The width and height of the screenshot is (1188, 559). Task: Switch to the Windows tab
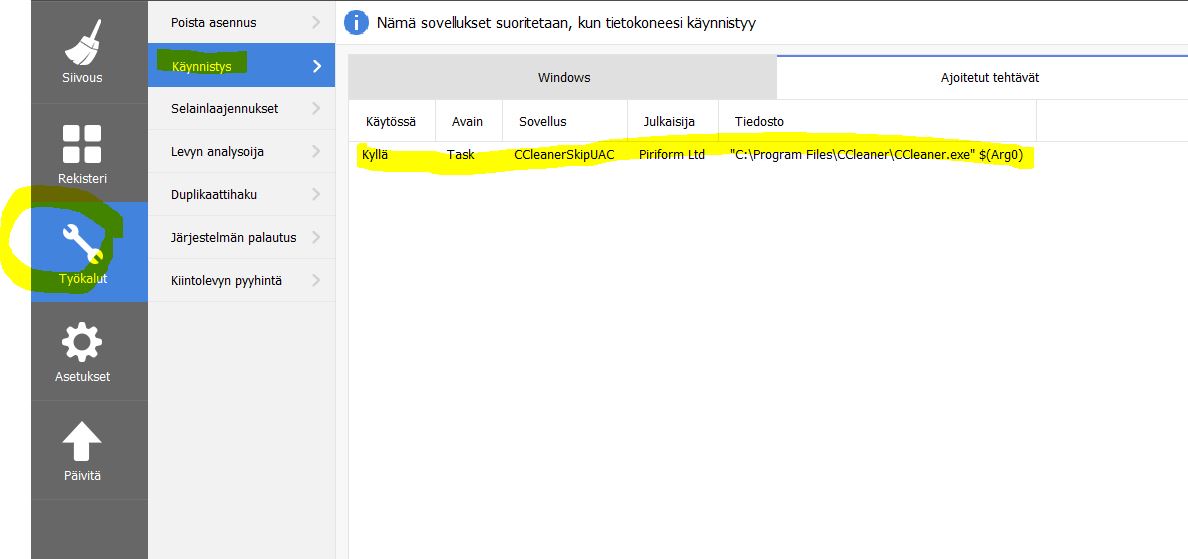point(563,77)
